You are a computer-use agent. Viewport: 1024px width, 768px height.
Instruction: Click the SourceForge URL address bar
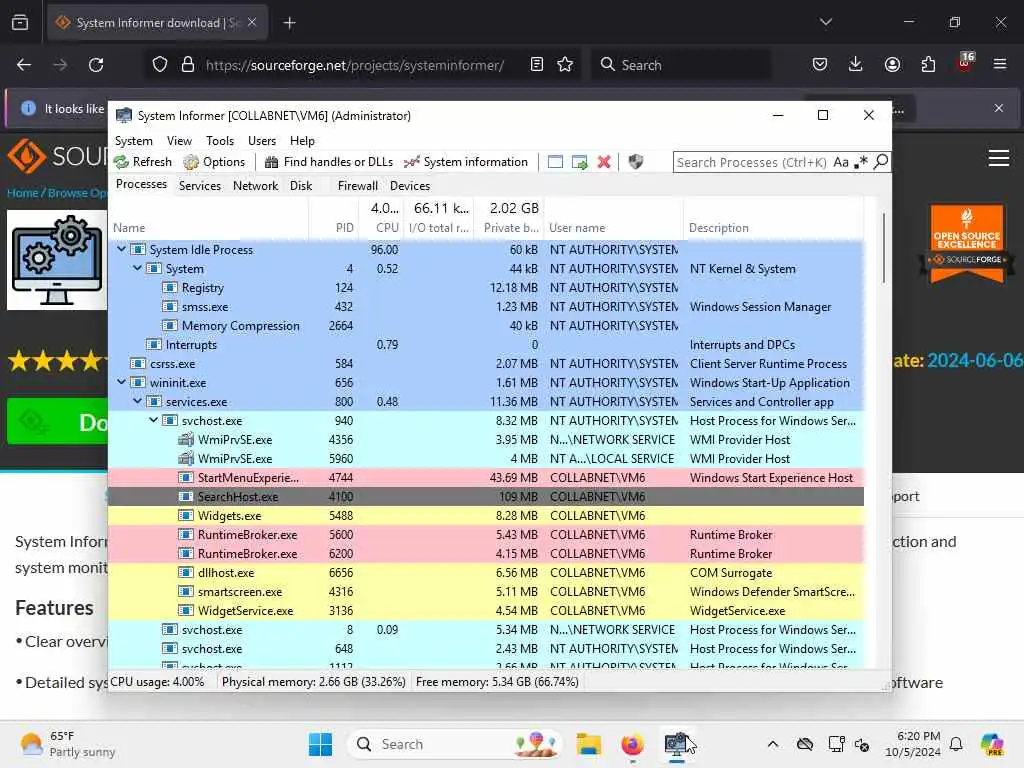click(355, 65)
